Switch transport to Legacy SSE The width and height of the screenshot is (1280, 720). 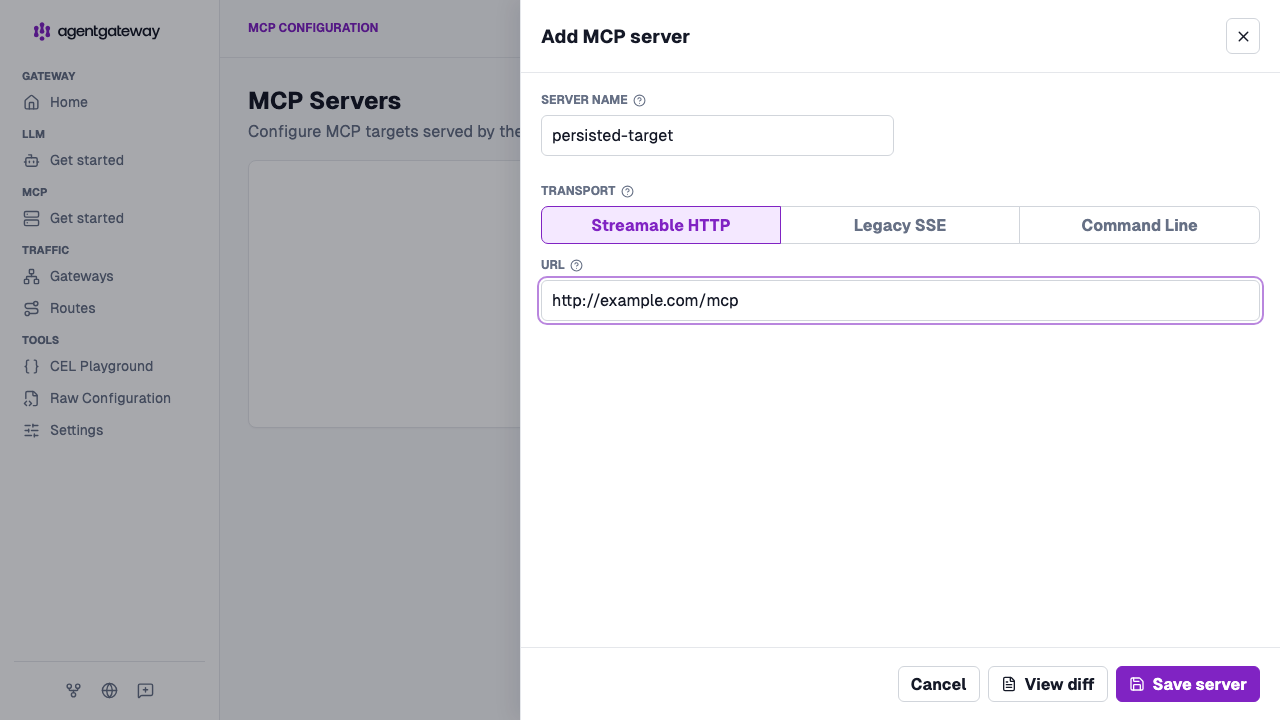click(900, 225)
